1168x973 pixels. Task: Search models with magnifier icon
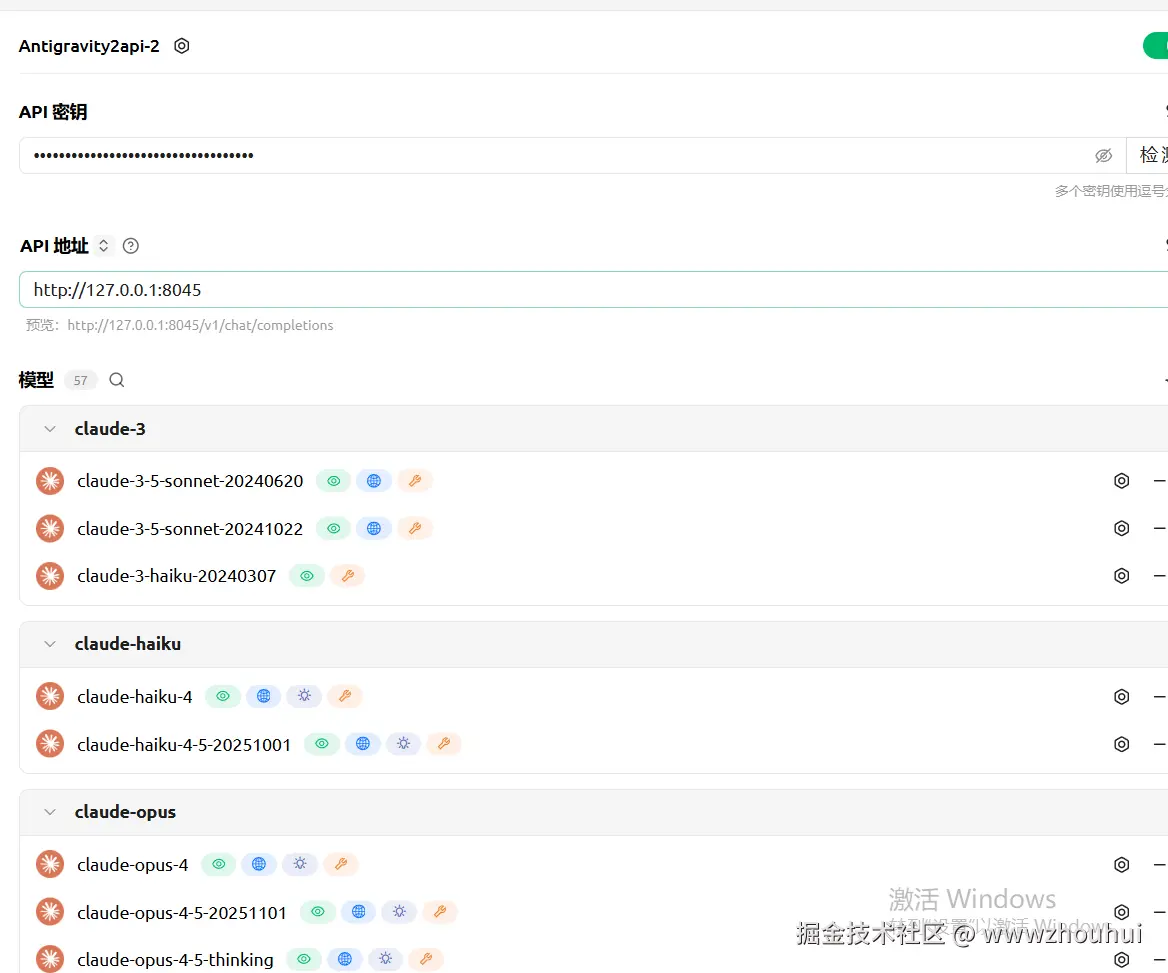pos(117,380)
